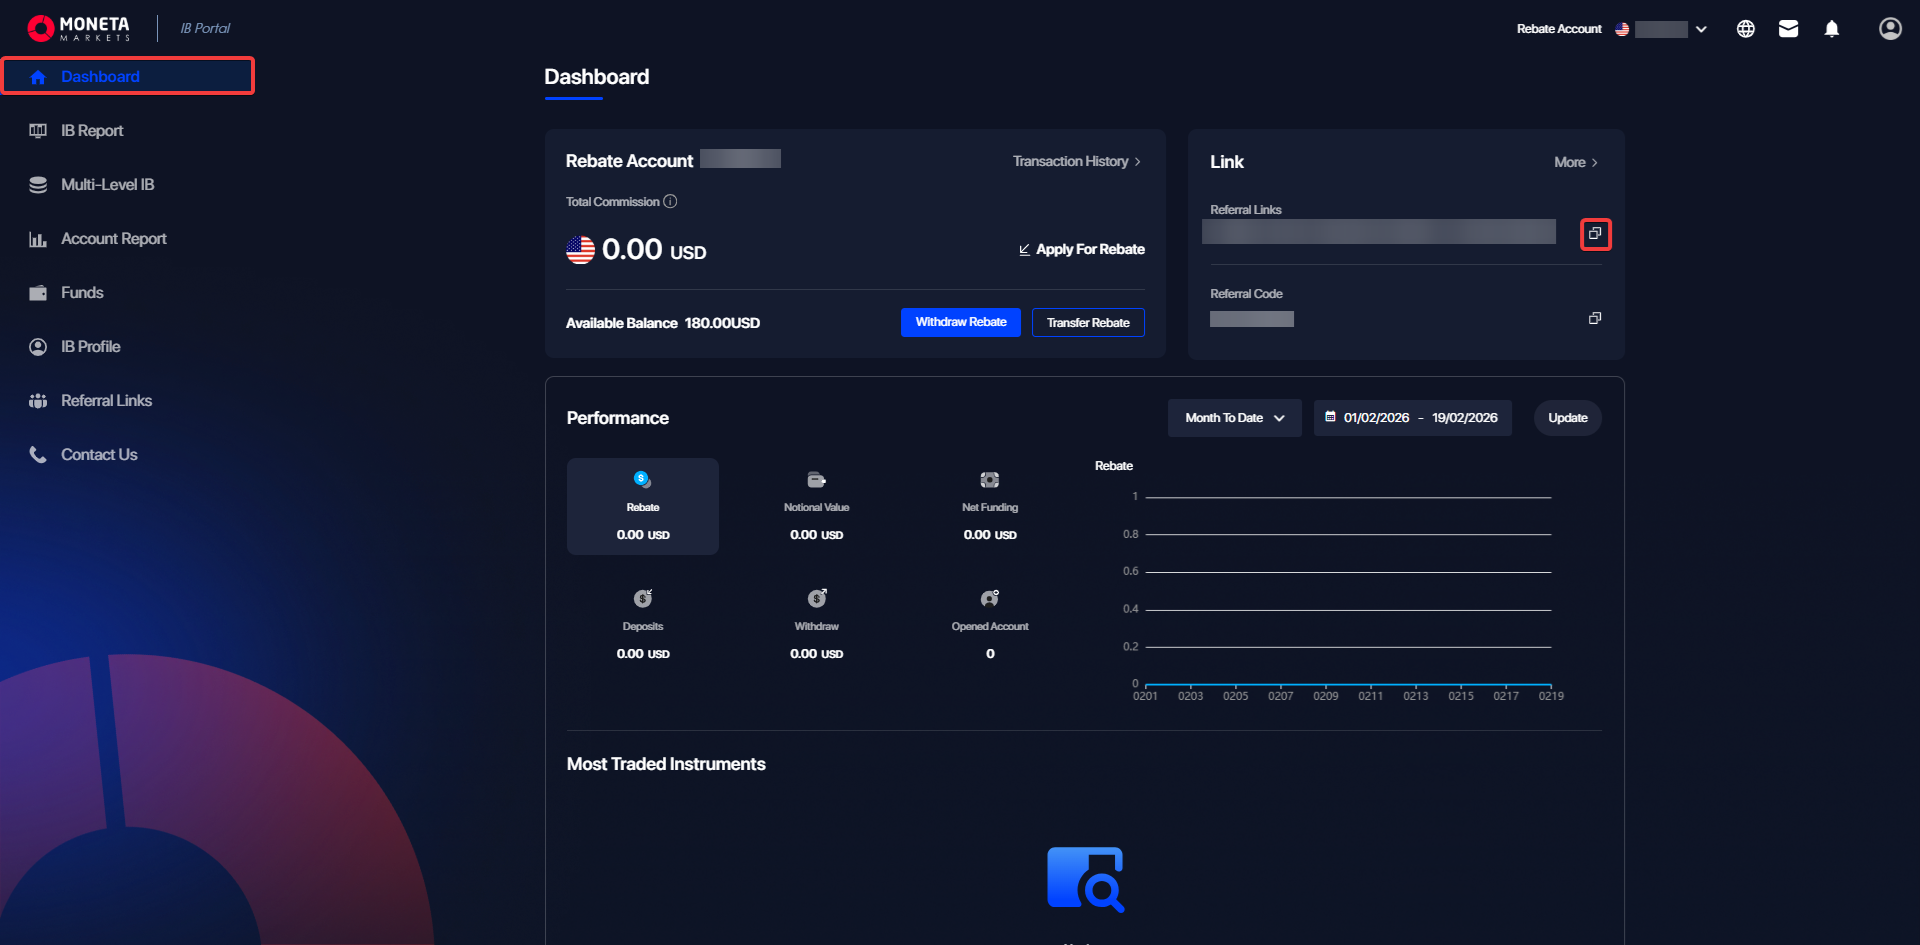
Task: Click the IB Report sidebar icon
Action: click(x=38, y=131)
